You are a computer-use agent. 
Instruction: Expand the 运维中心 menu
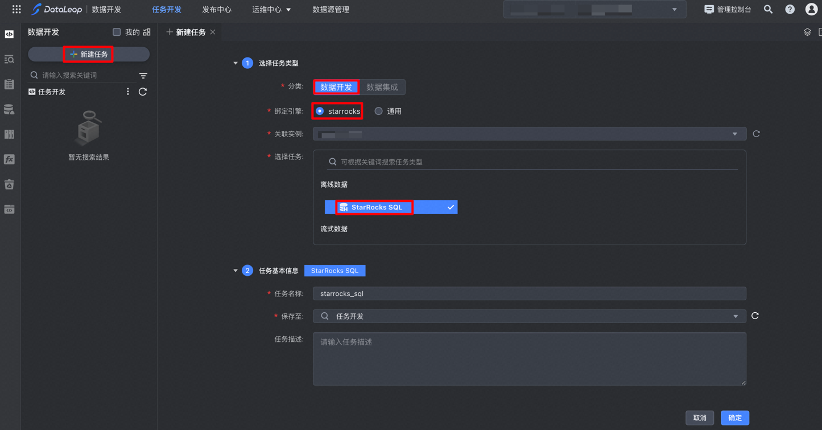(x=271, y=9)
